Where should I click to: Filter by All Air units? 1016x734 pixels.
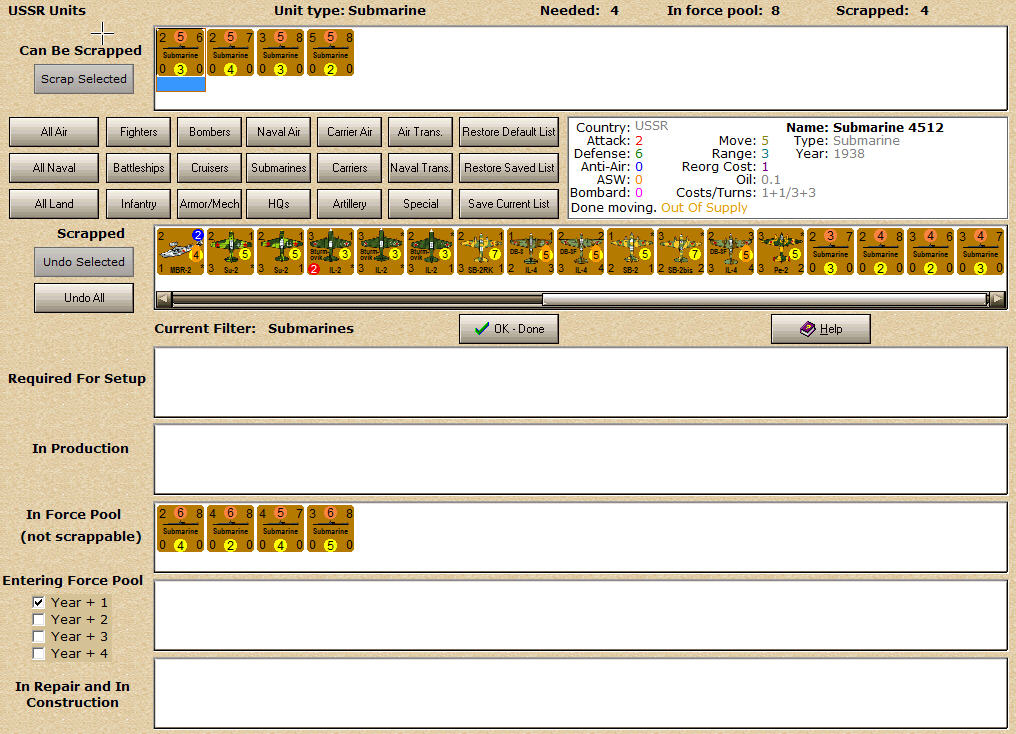[54, 132]
